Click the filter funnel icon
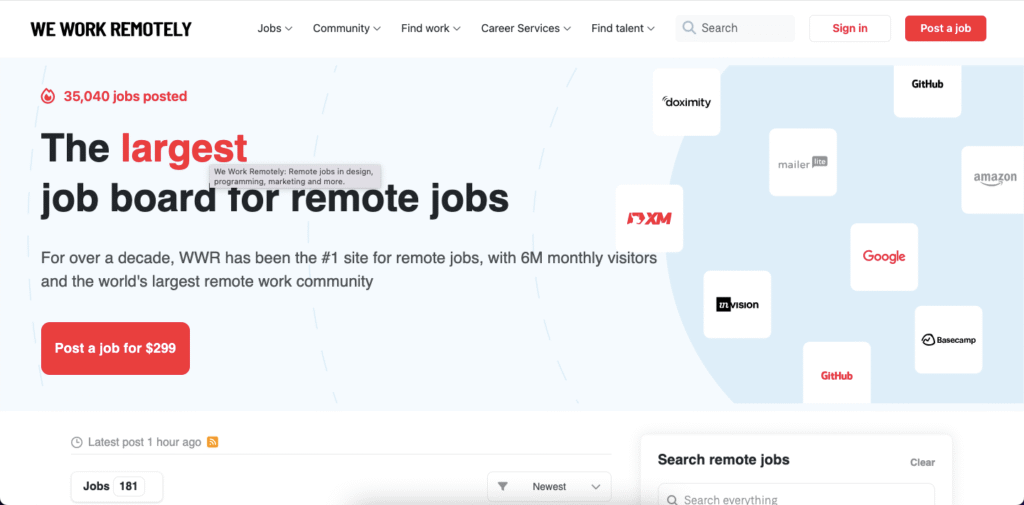Image resolution: width=1024 pixels, height=505 pixels. (x=502, y=487)
